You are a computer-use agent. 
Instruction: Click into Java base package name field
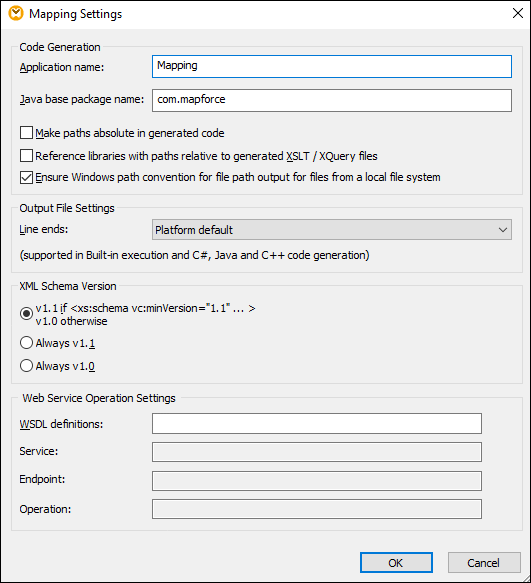click(x=332, y=100)
